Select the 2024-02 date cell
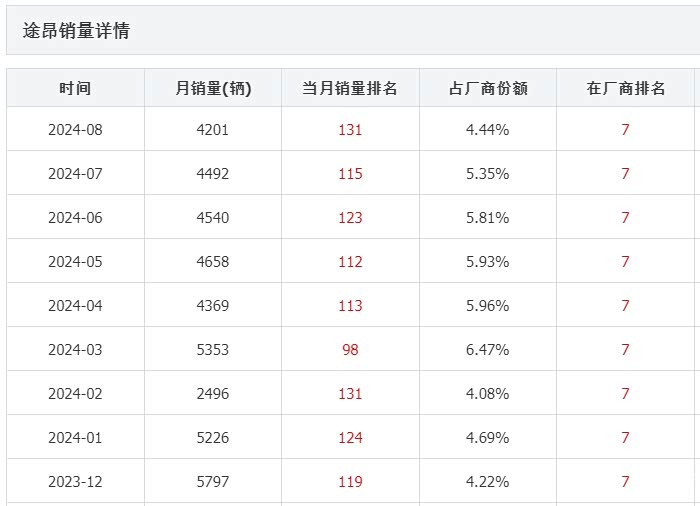Screen dimensions: 700x506 click(75, 394)
